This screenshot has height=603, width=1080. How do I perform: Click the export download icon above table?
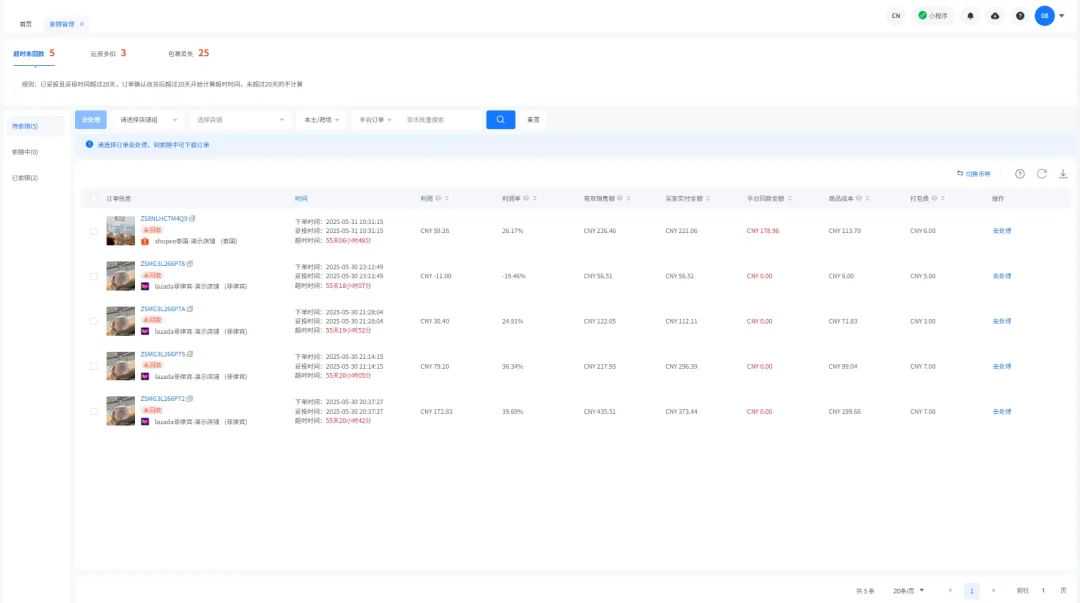click(x=1063, y=174)
